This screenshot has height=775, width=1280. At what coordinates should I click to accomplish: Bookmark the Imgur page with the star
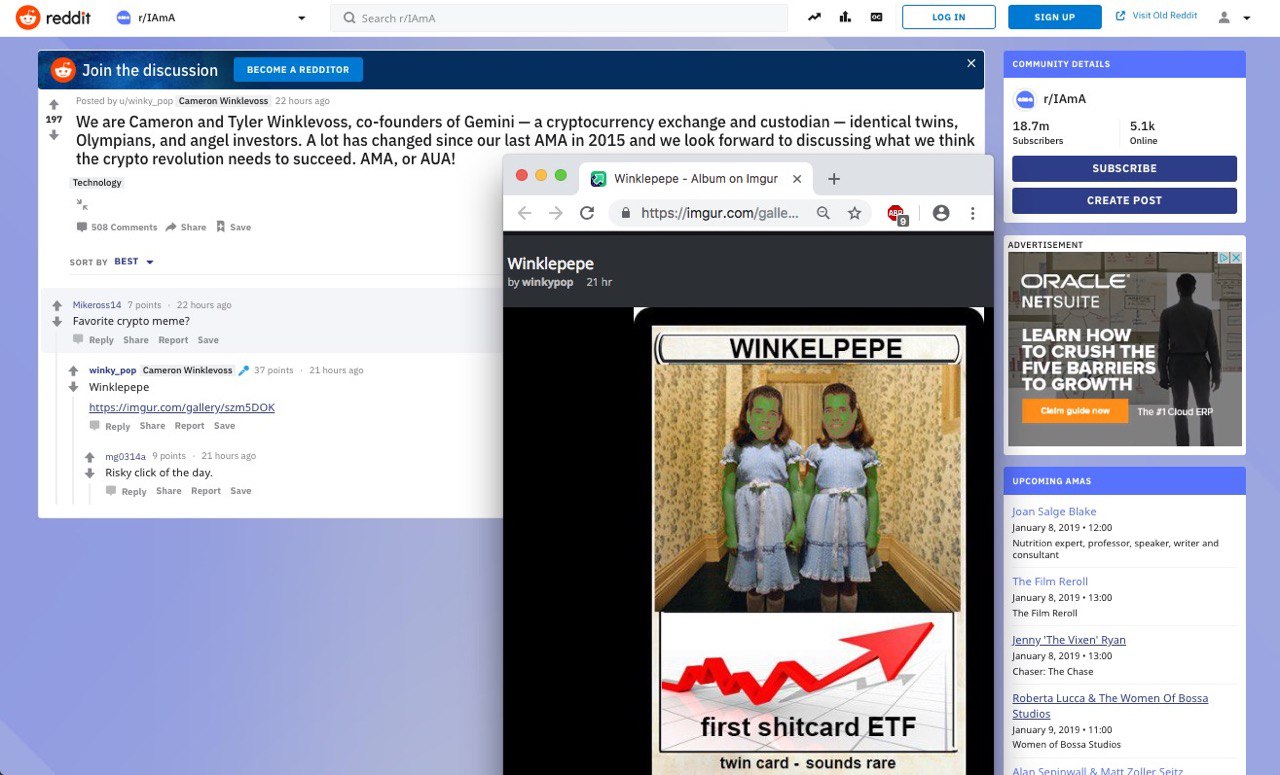(854, 213)
